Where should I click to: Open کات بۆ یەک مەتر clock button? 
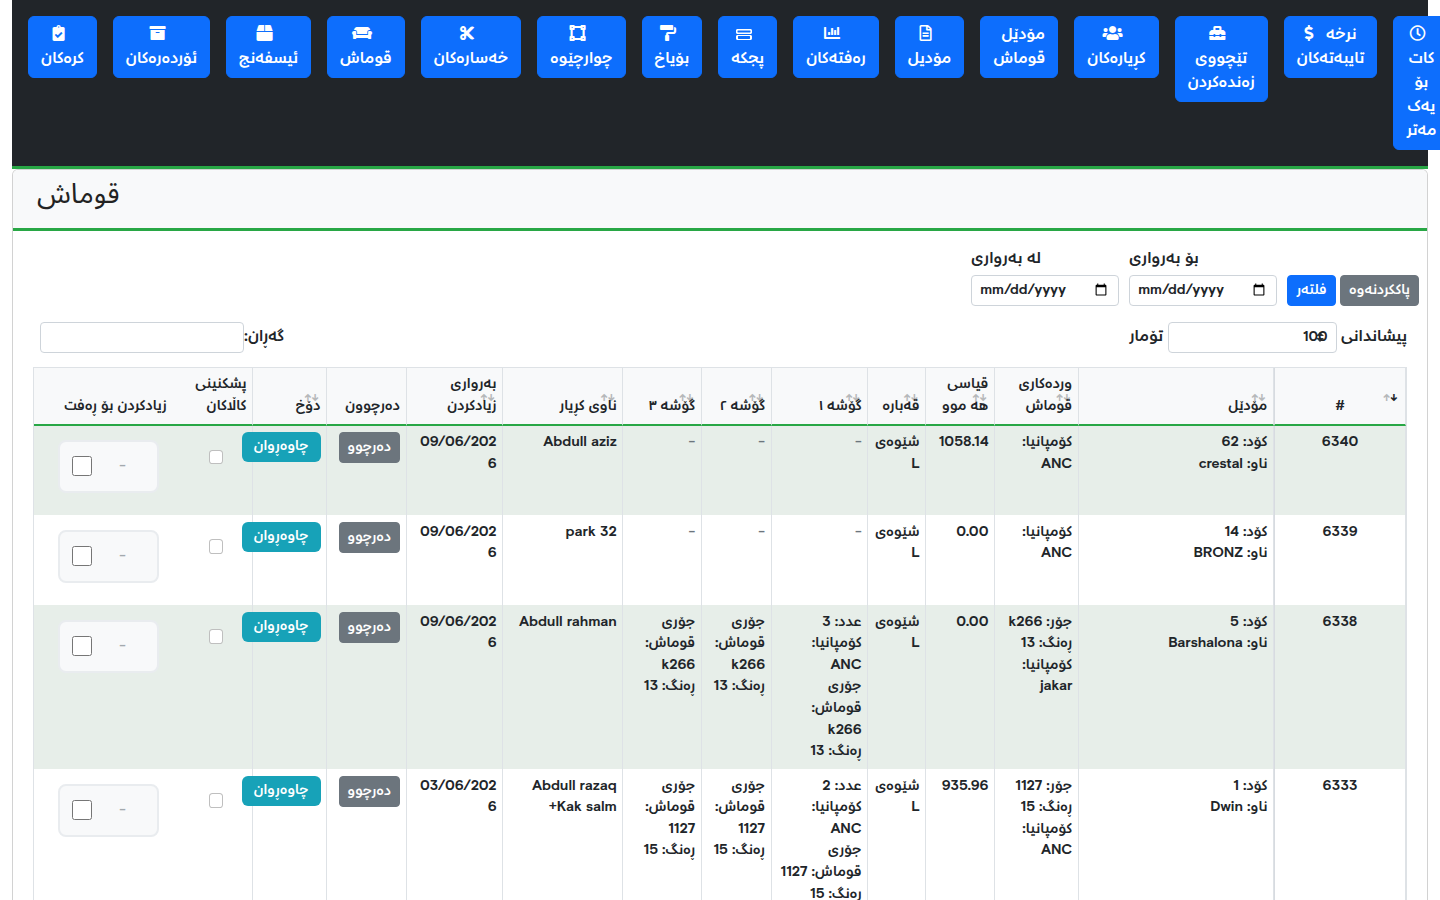(1418, 83)
